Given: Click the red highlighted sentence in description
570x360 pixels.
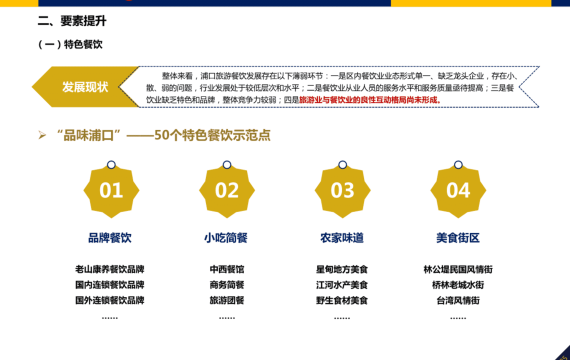Looking at the screenshot, I should pos(370,100).
